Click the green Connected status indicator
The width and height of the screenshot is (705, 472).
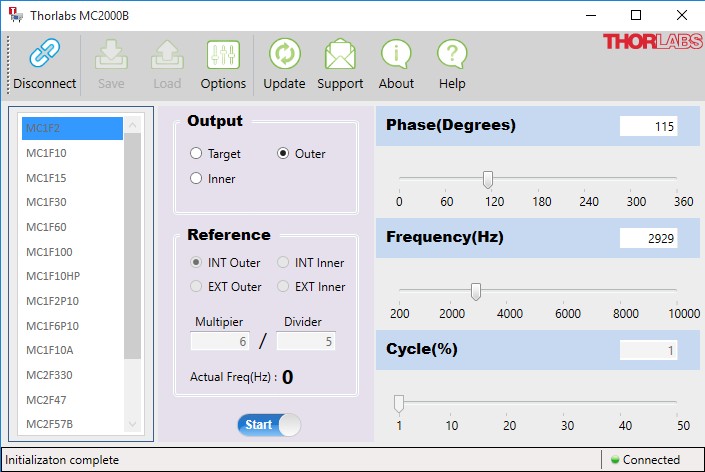pos(615,459)
